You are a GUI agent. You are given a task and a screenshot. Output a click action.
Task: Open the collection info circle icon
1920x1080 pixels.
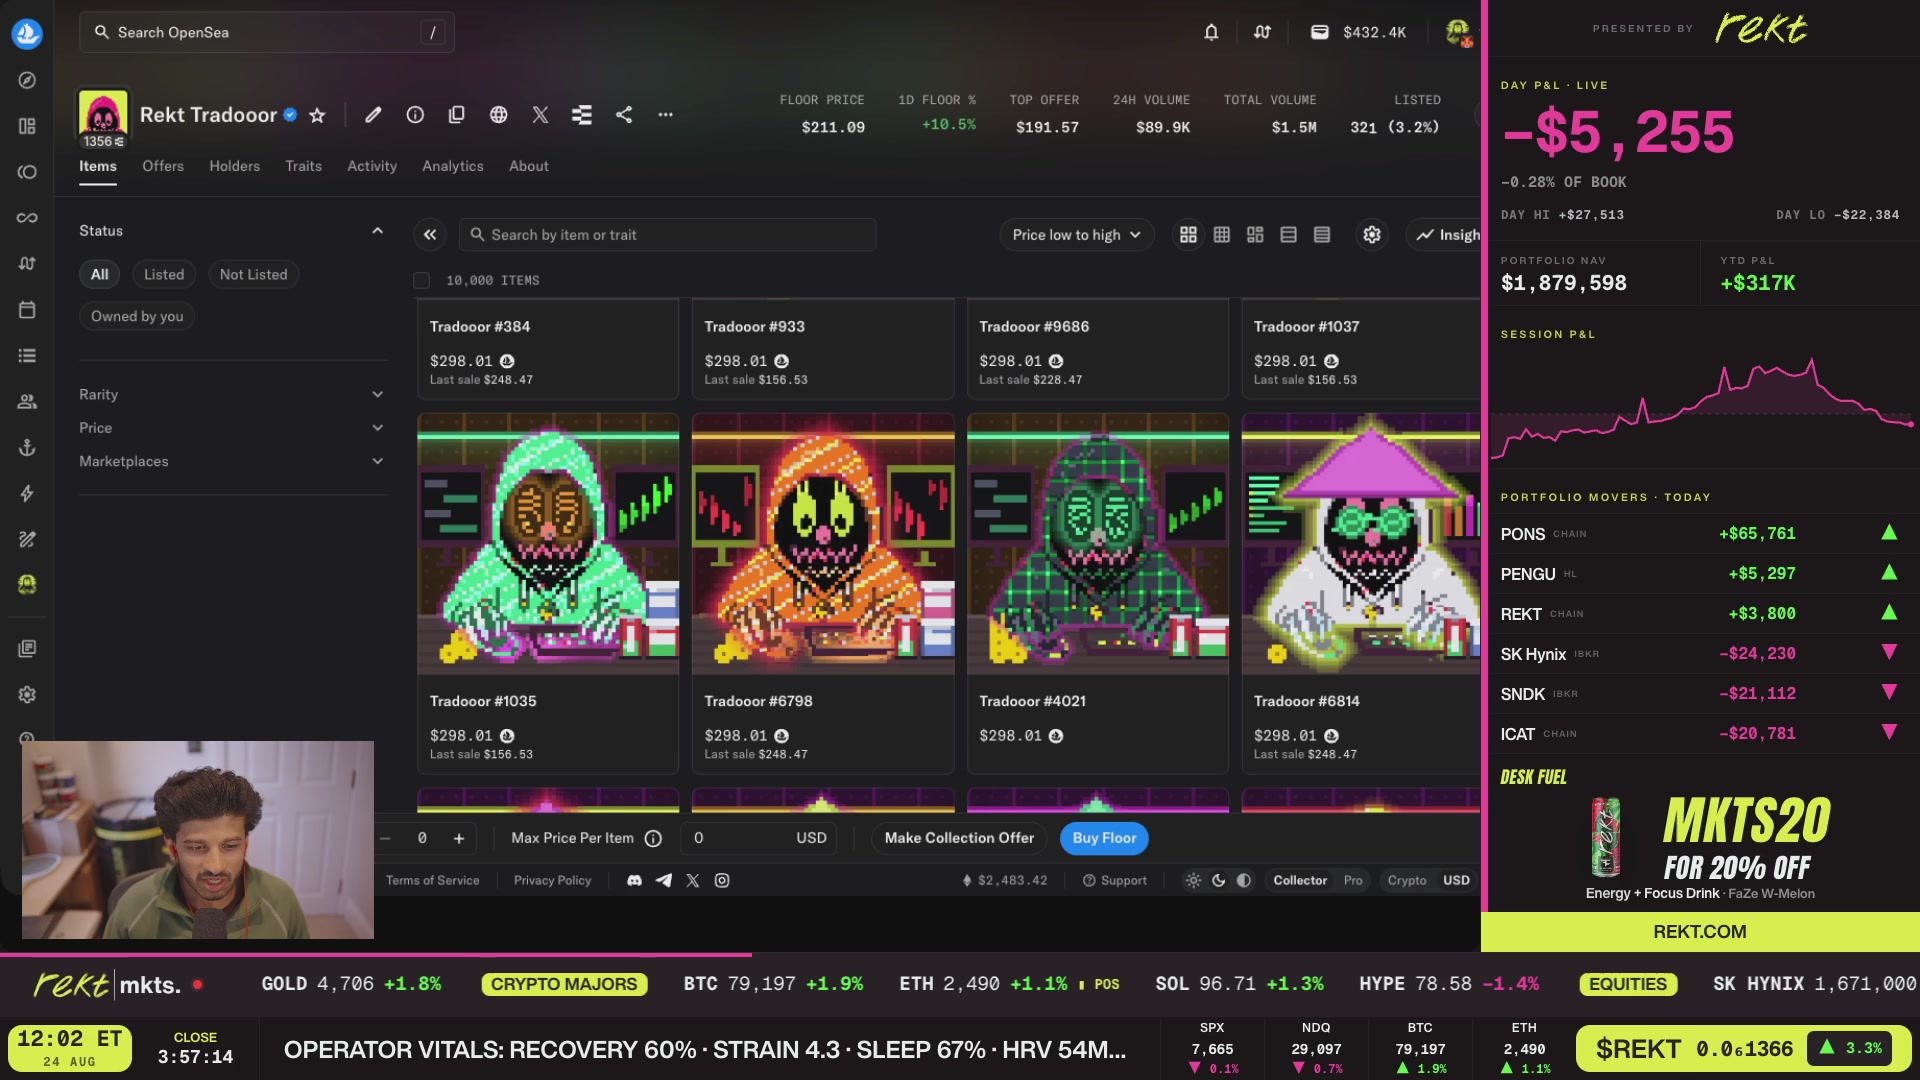[x=415, y=115]
